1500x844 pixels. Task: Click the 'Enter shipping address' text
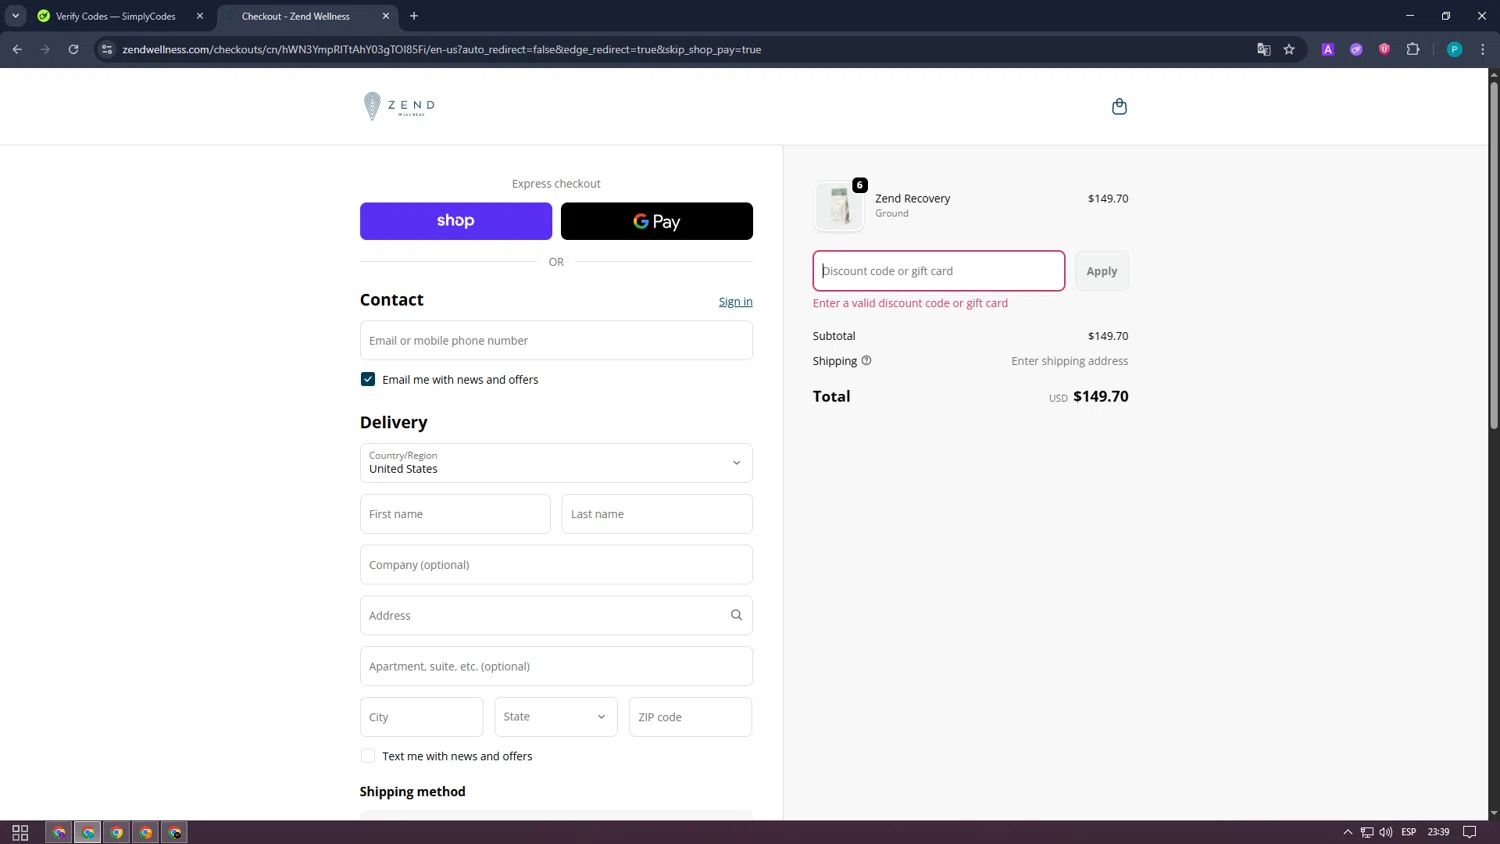pos(1070,361)
